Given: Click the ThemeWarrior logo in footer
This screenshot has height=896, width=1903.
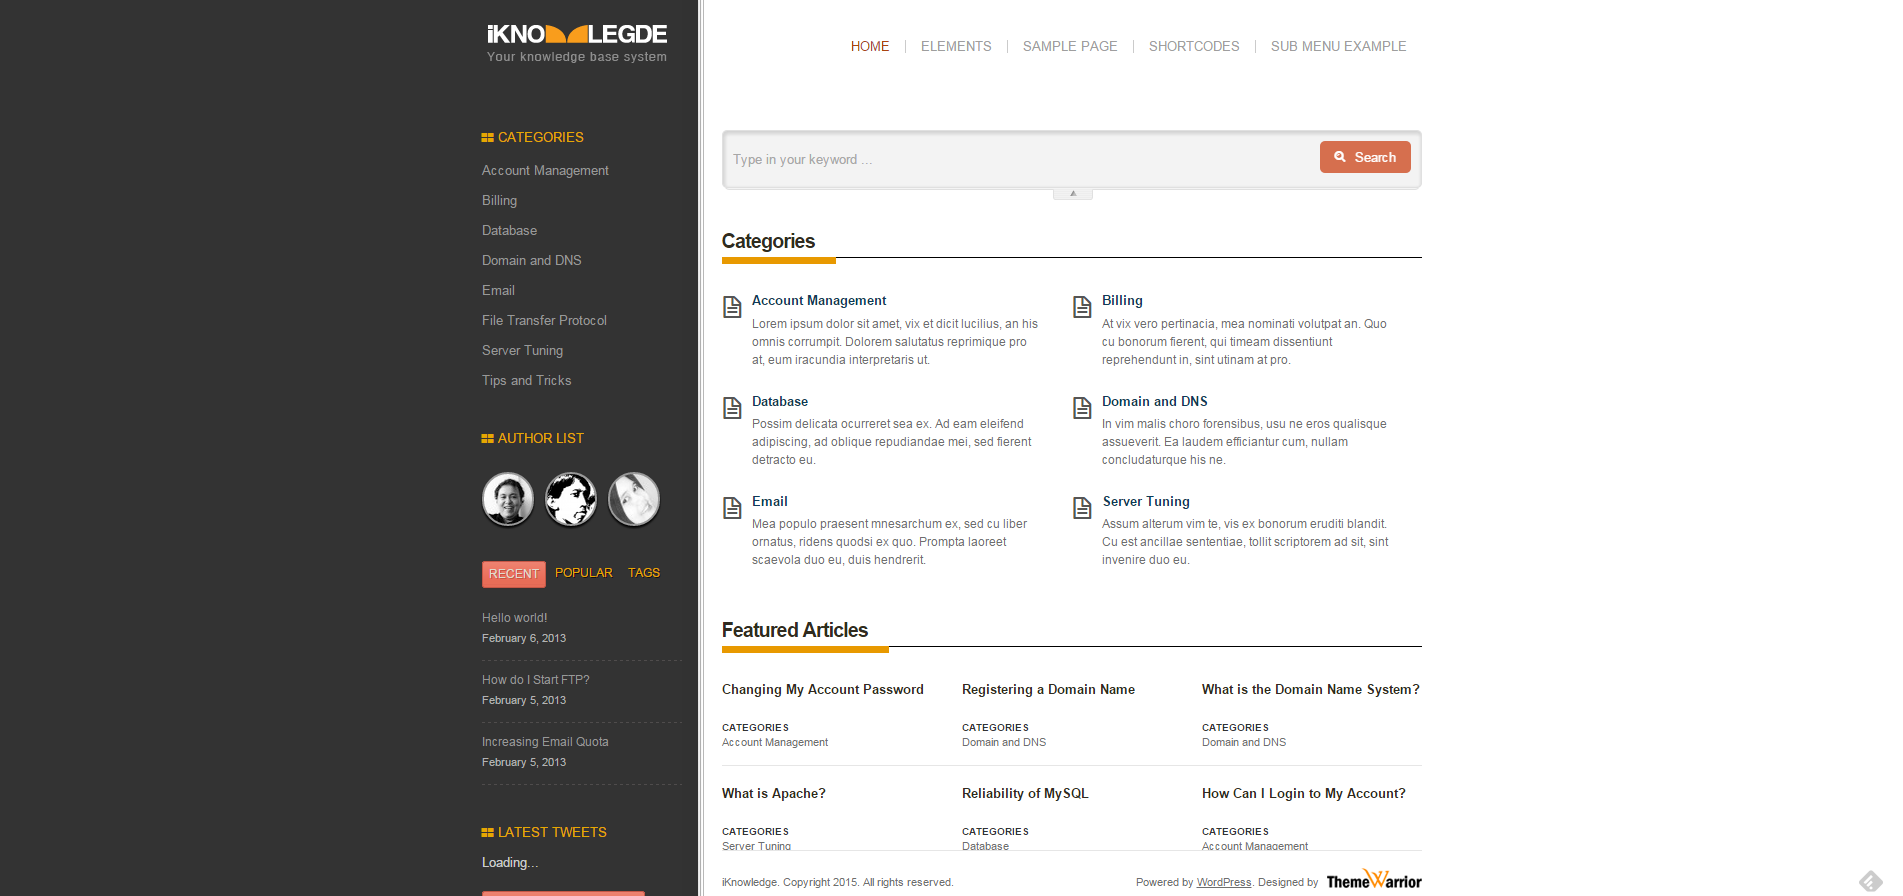Looking at the screenshot, I should 1373,880.
